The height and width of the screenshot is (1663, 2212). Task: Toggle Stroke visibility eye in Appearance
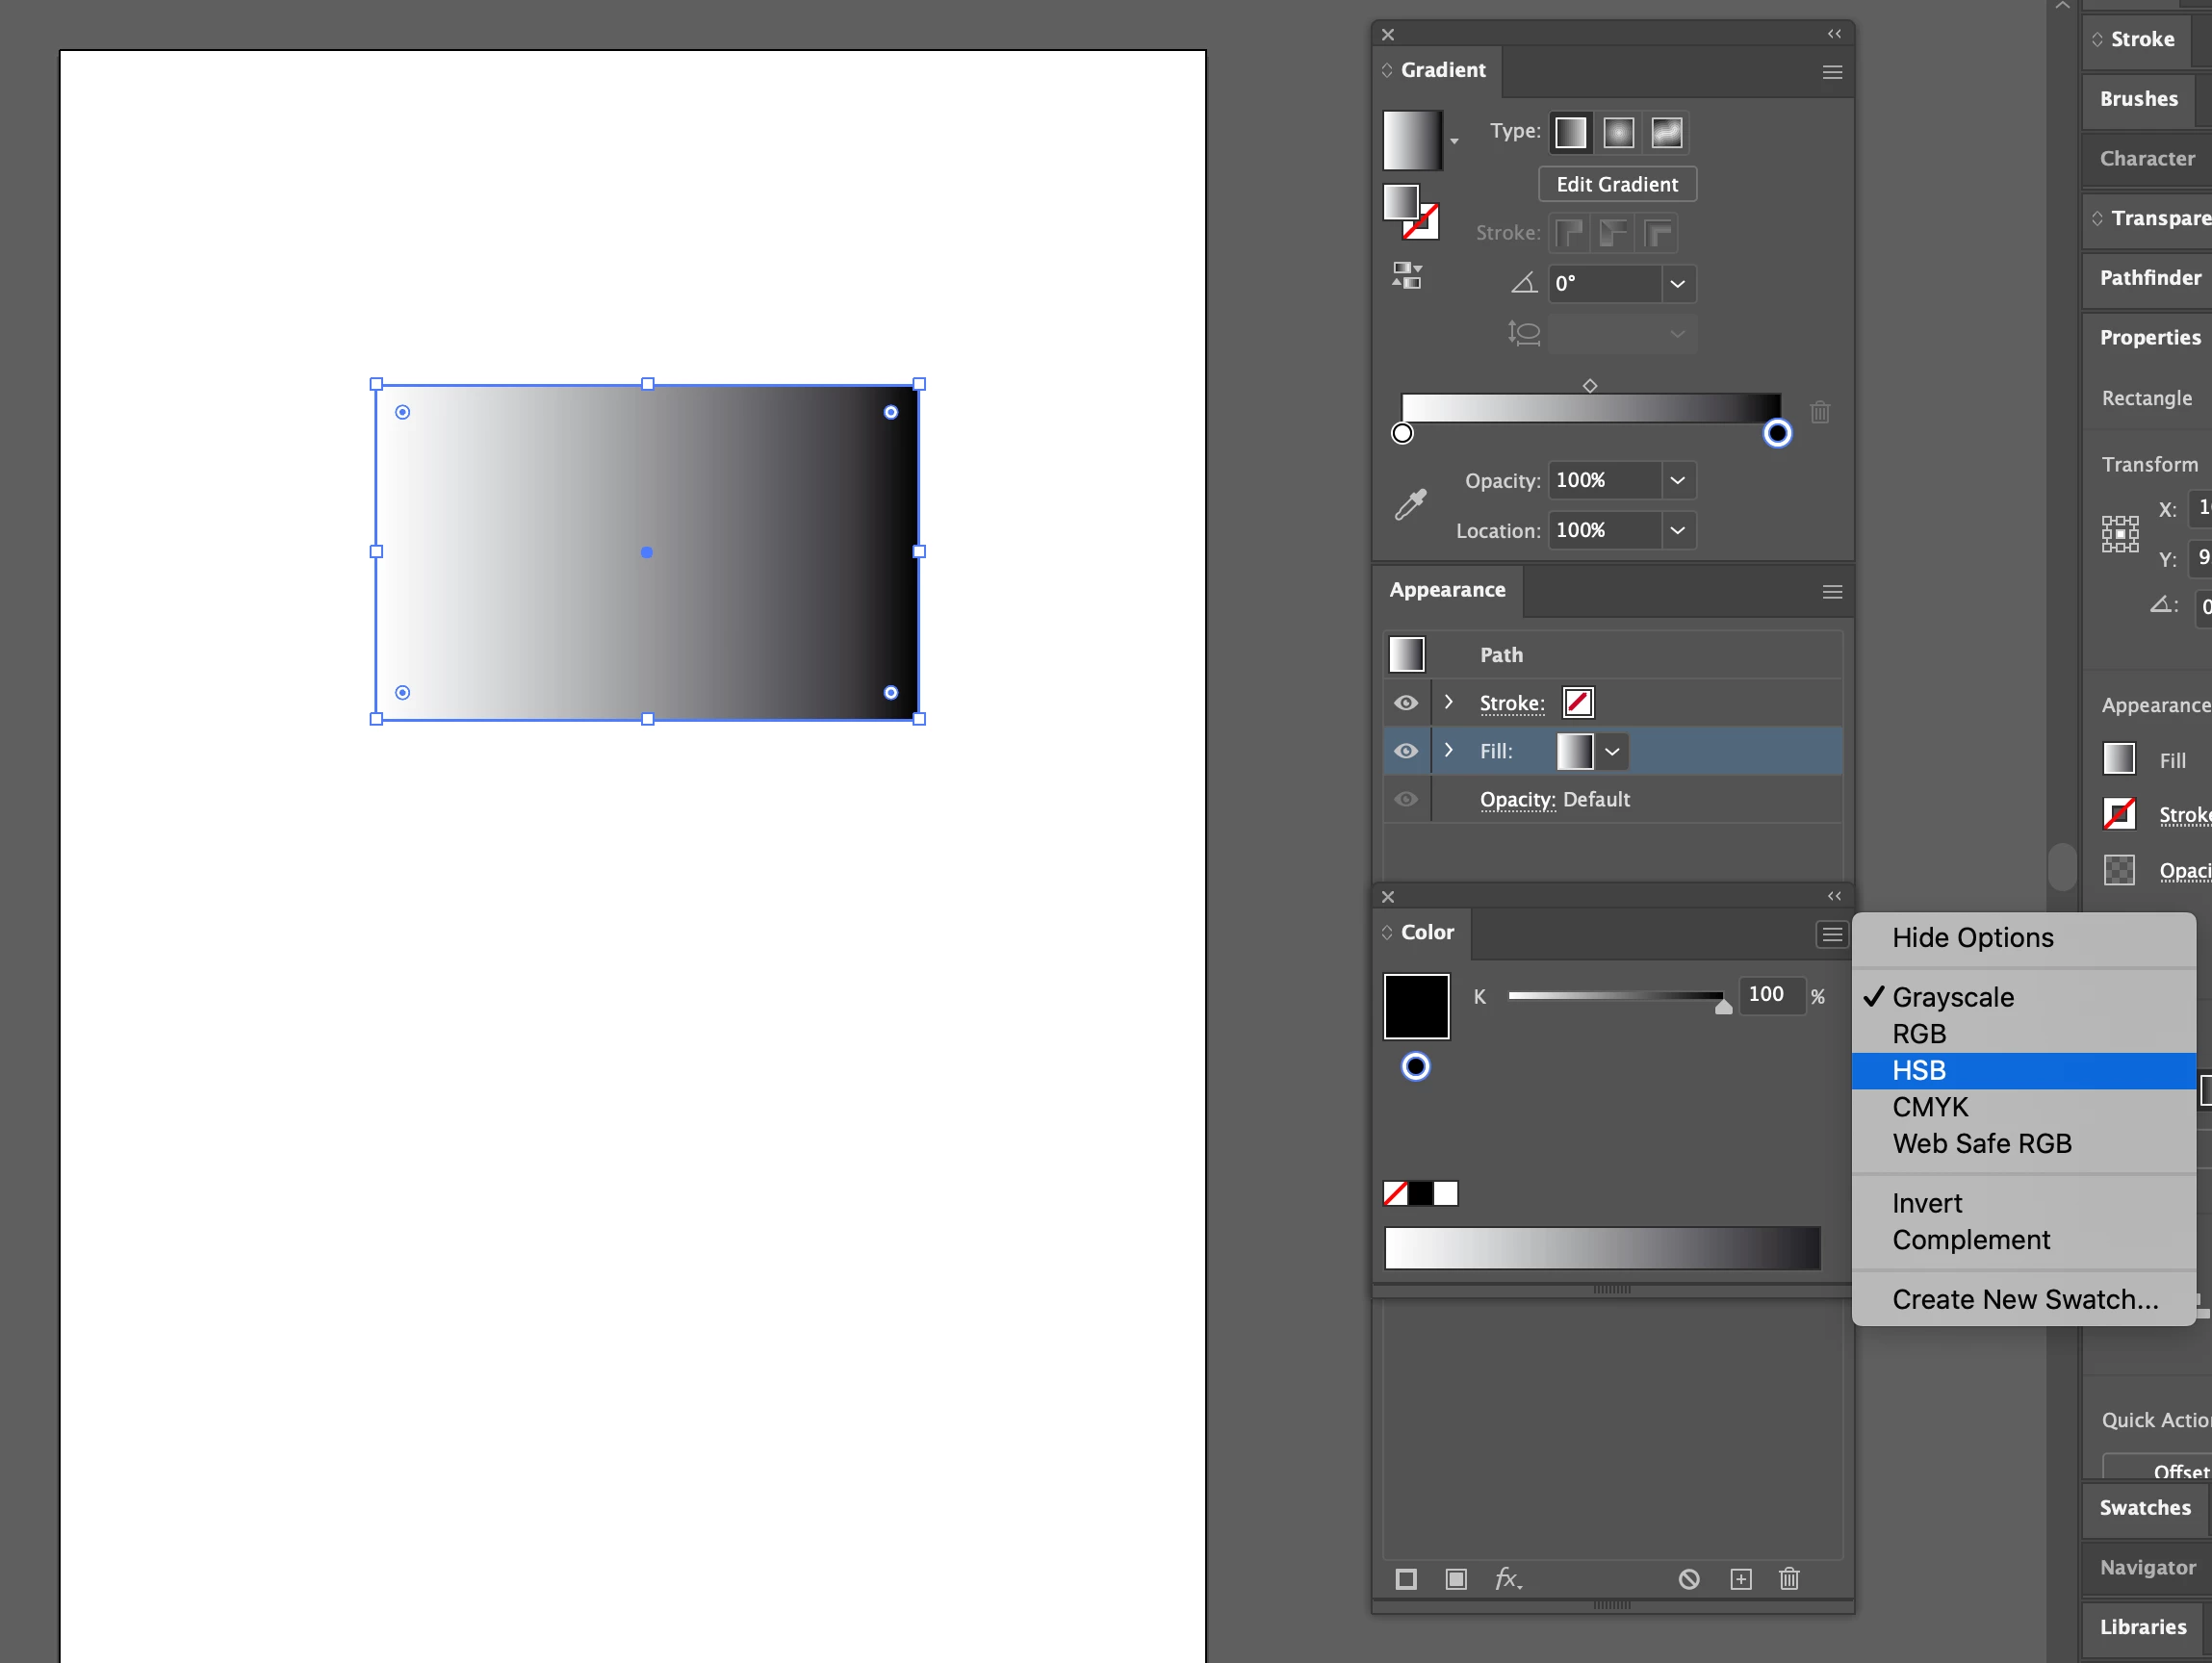tap(1406, 703)
